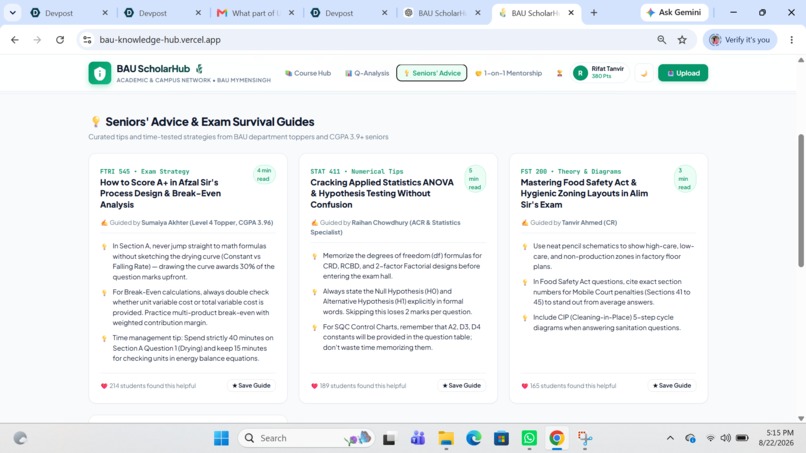This screenshot has height=453, width=806.
Task: Click 'STAT 411 • Numerical Tips' label
Action: point(357,171)
